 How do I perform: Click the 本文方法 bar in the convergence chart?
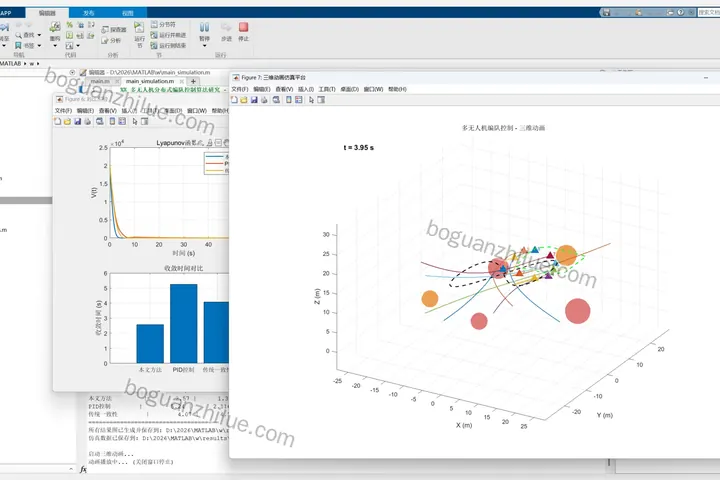click(150, 344)
